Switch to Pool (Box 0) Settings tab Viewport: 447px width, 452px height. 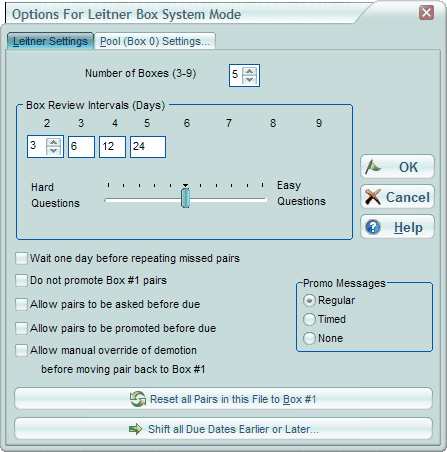pos(155,41)
